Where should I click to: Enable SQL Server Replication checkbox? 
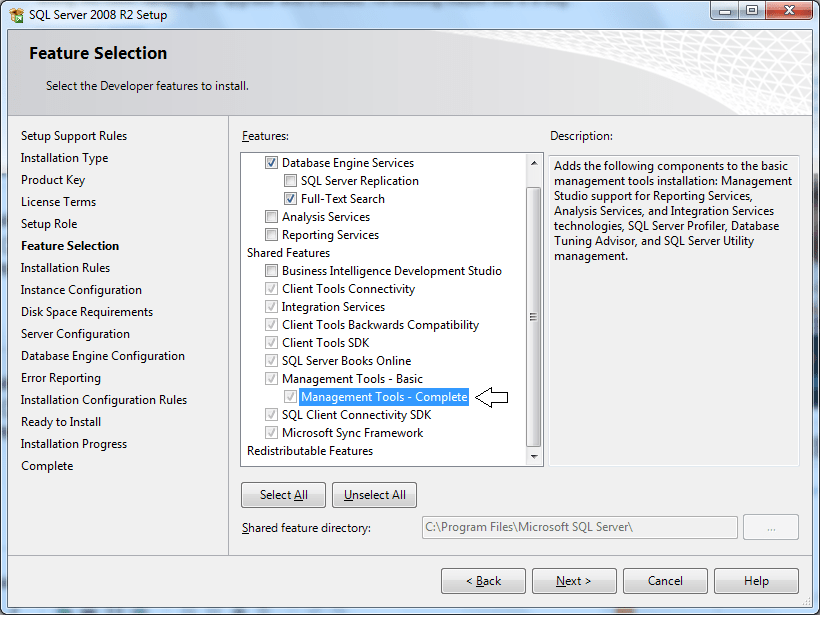click(290, 181)
